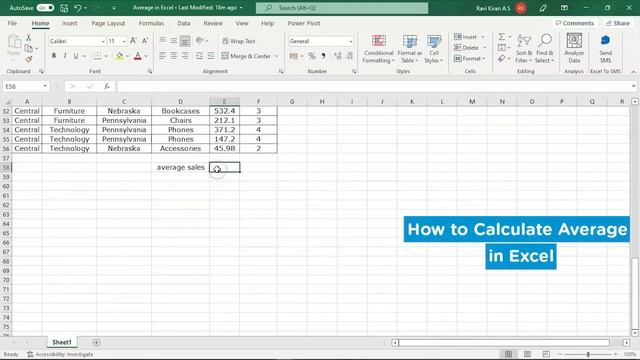Click the AutoSum sigma icon

(502, 37)
